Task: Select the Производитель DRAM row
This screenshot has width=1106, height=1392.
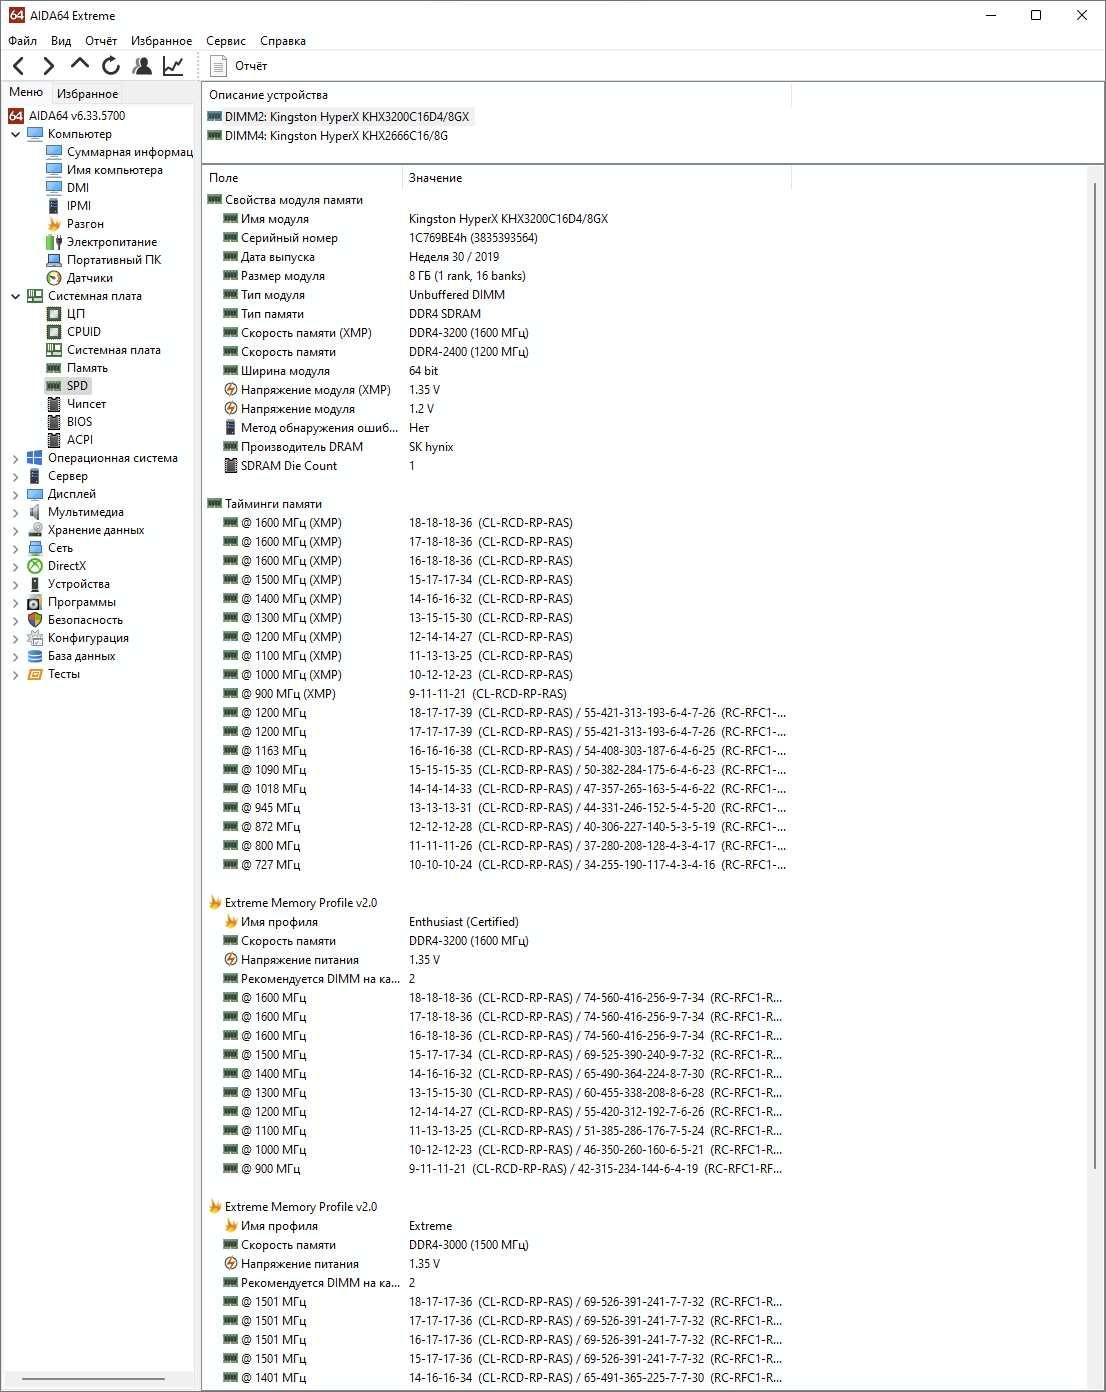Action: (x=496, y=447)
